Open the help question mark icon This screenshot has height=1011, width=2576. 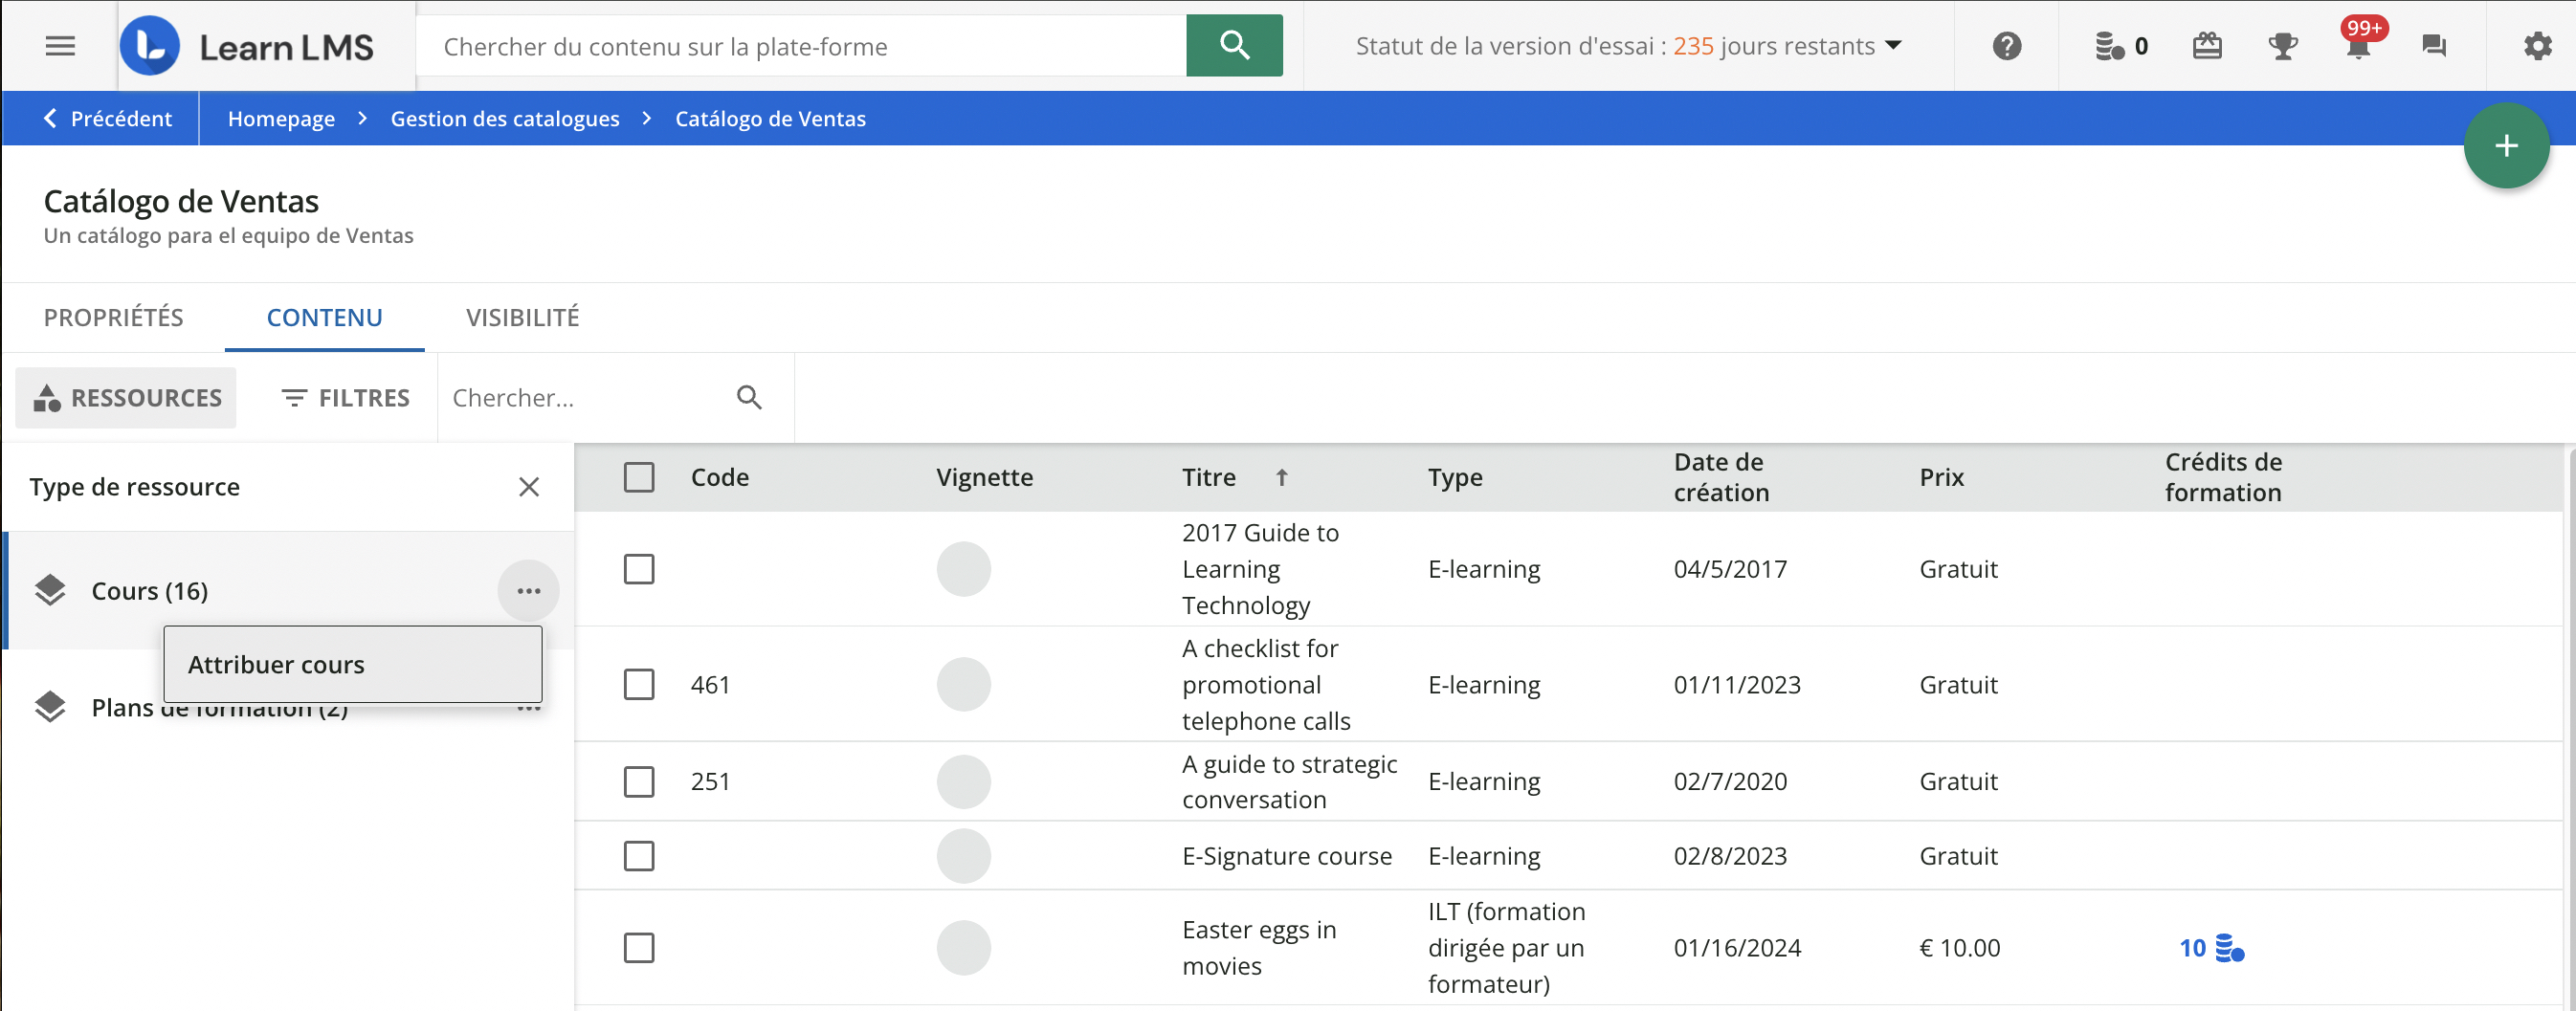(x=2006, y=46)
